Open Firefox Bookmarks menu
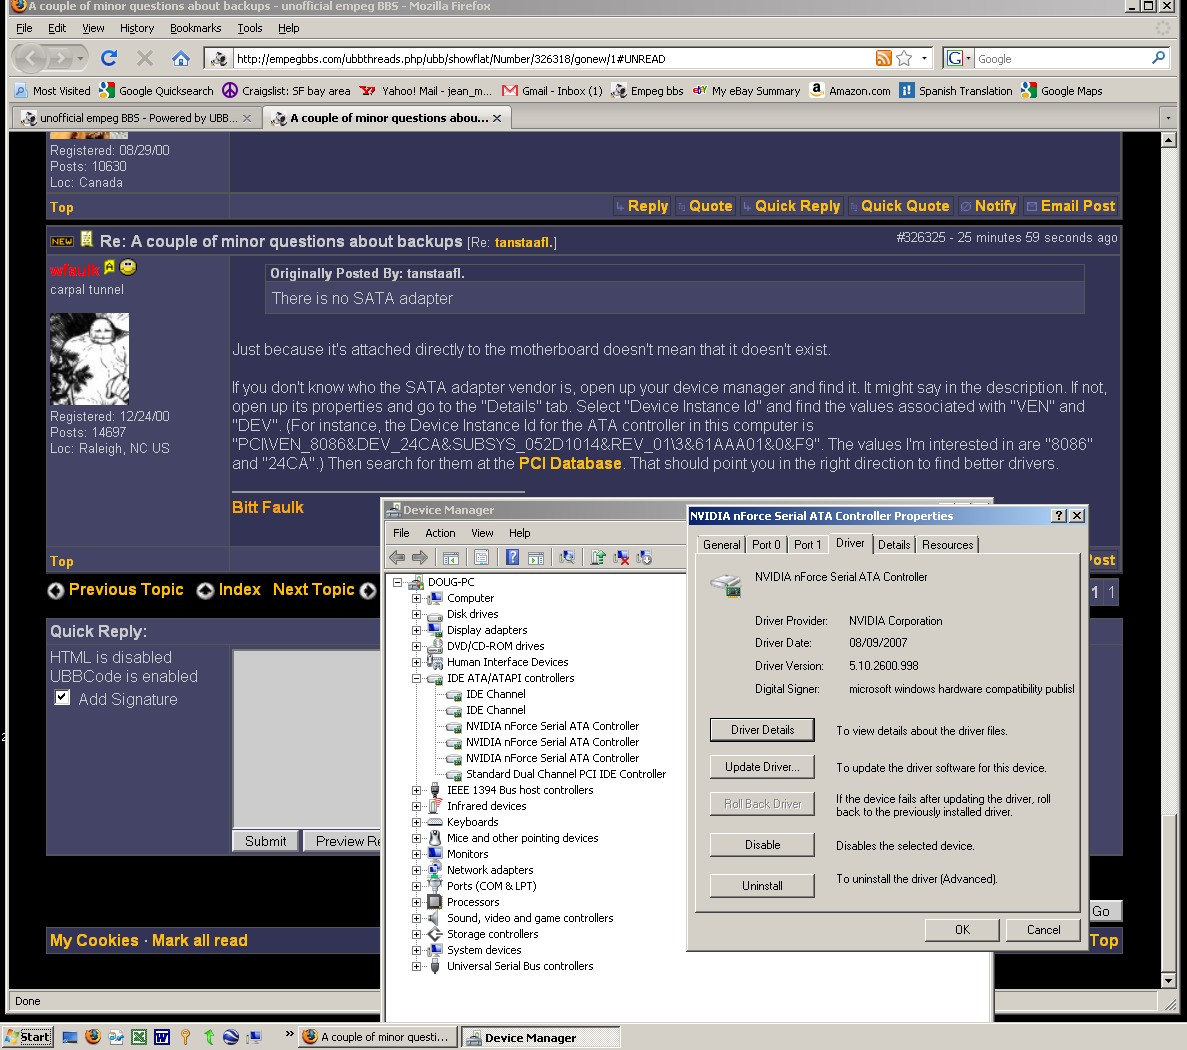This screenshot has width=1187, height=1050. click(195, 28)
